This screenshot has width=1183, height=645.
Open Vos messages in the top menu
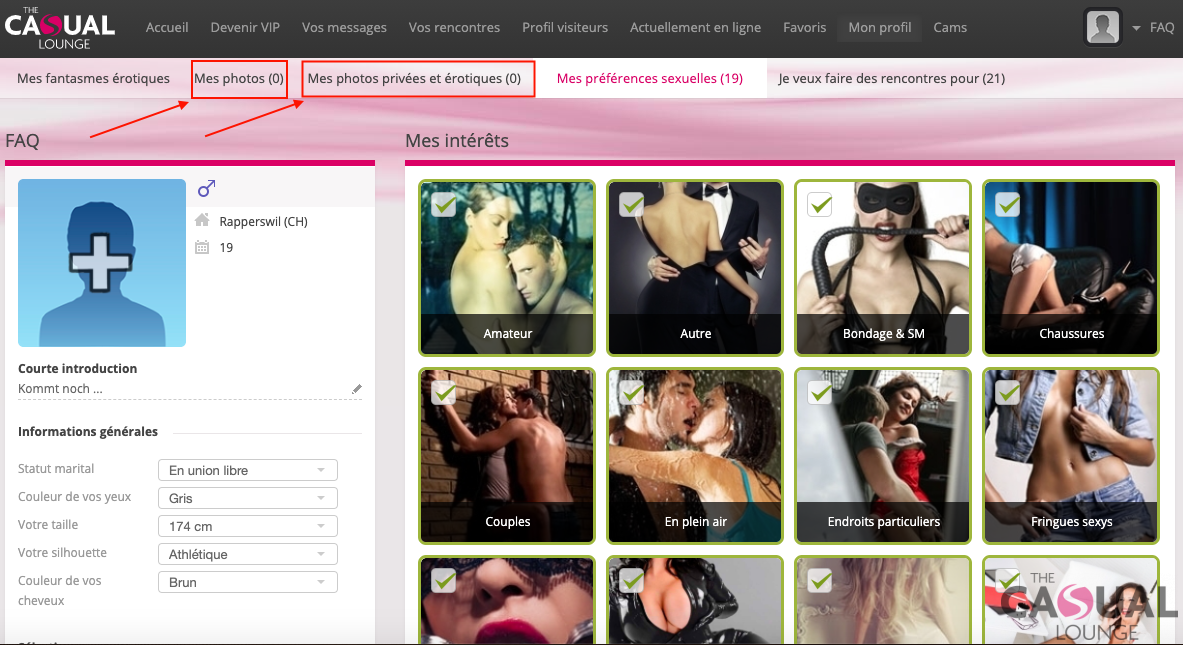[x=344, y=27]
